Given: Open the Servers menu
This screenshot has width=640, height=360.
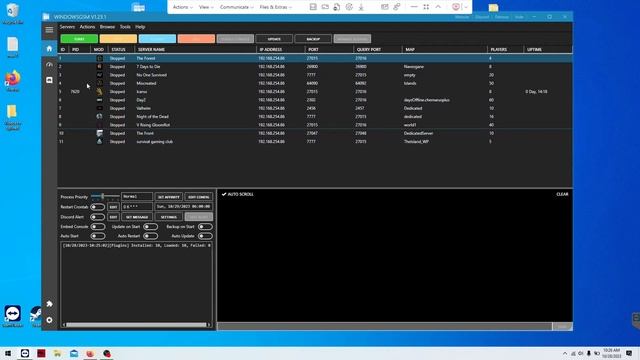Looking at the screenshot, I should click(x=67, y=27).
